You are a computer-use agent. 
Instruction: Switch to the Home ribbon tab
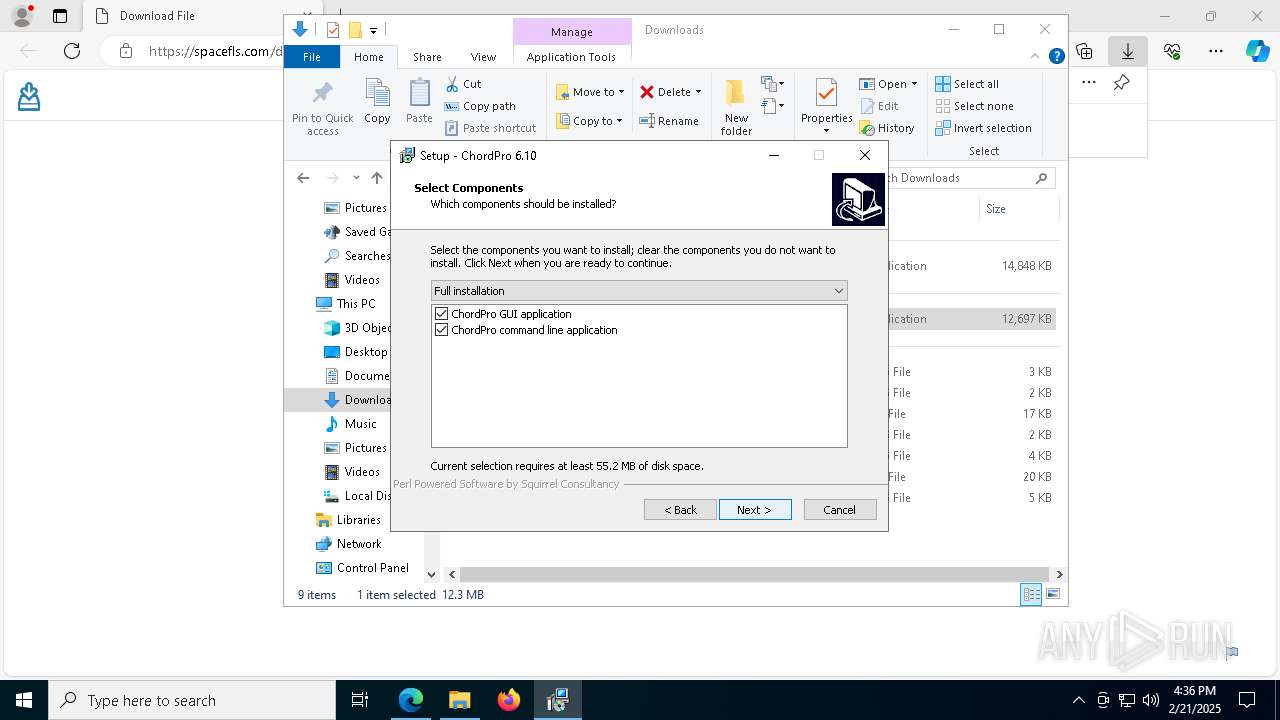pyautogui.click(x=368, y=57)
